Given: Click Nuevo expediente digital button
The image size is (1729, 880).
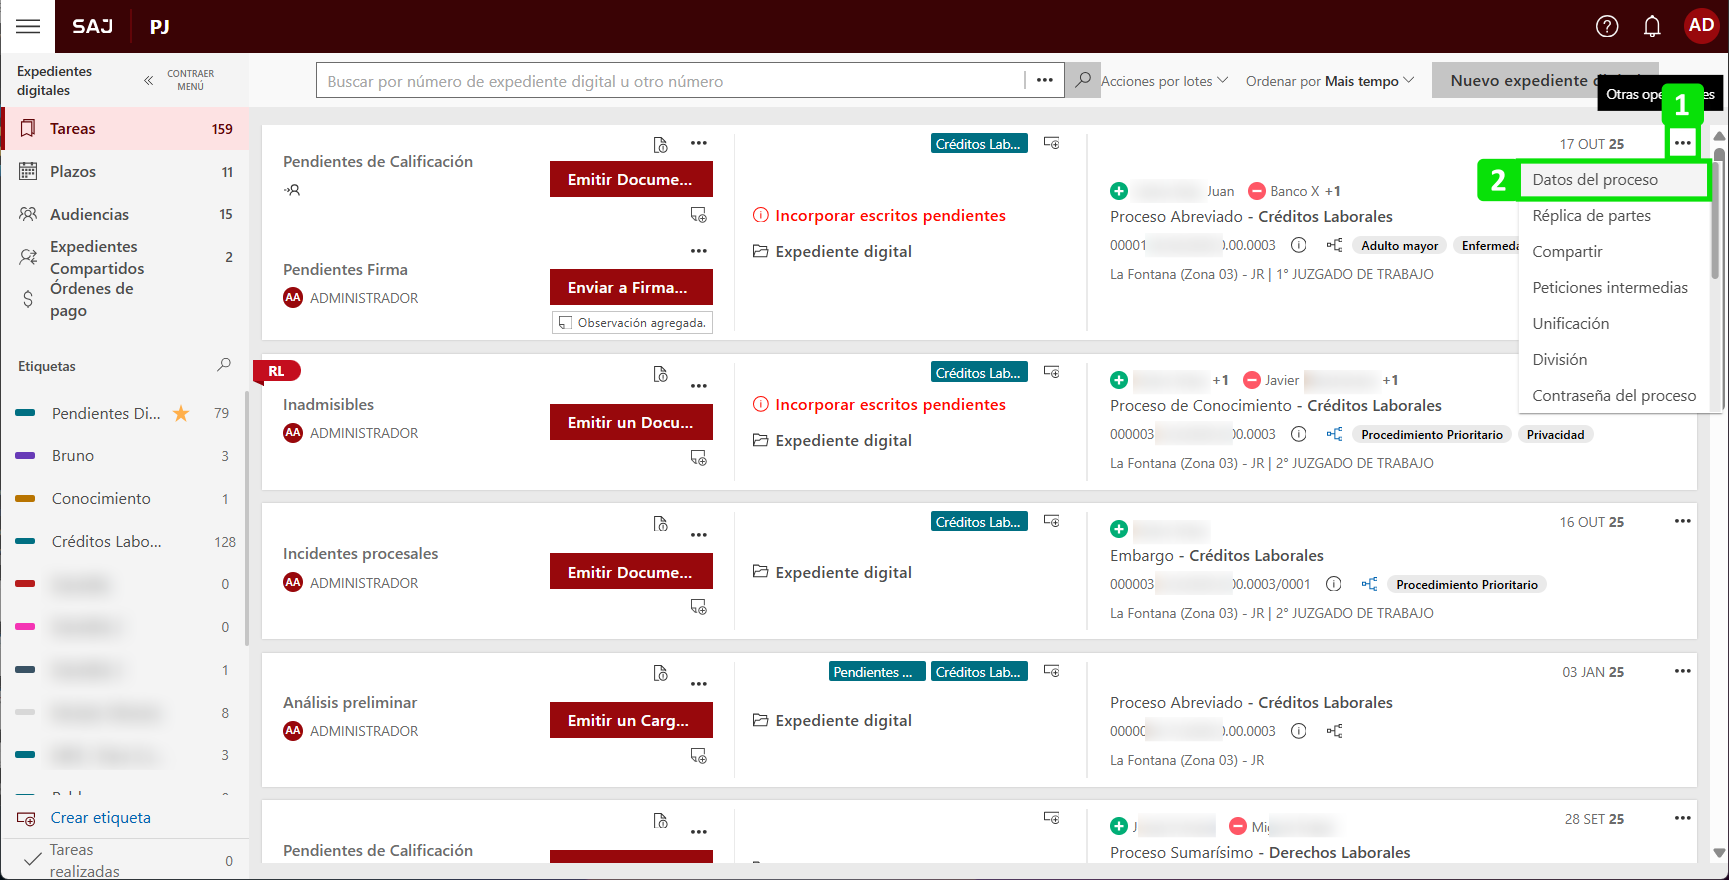Looking at the screenshot, I should [x=1545, y=80].
